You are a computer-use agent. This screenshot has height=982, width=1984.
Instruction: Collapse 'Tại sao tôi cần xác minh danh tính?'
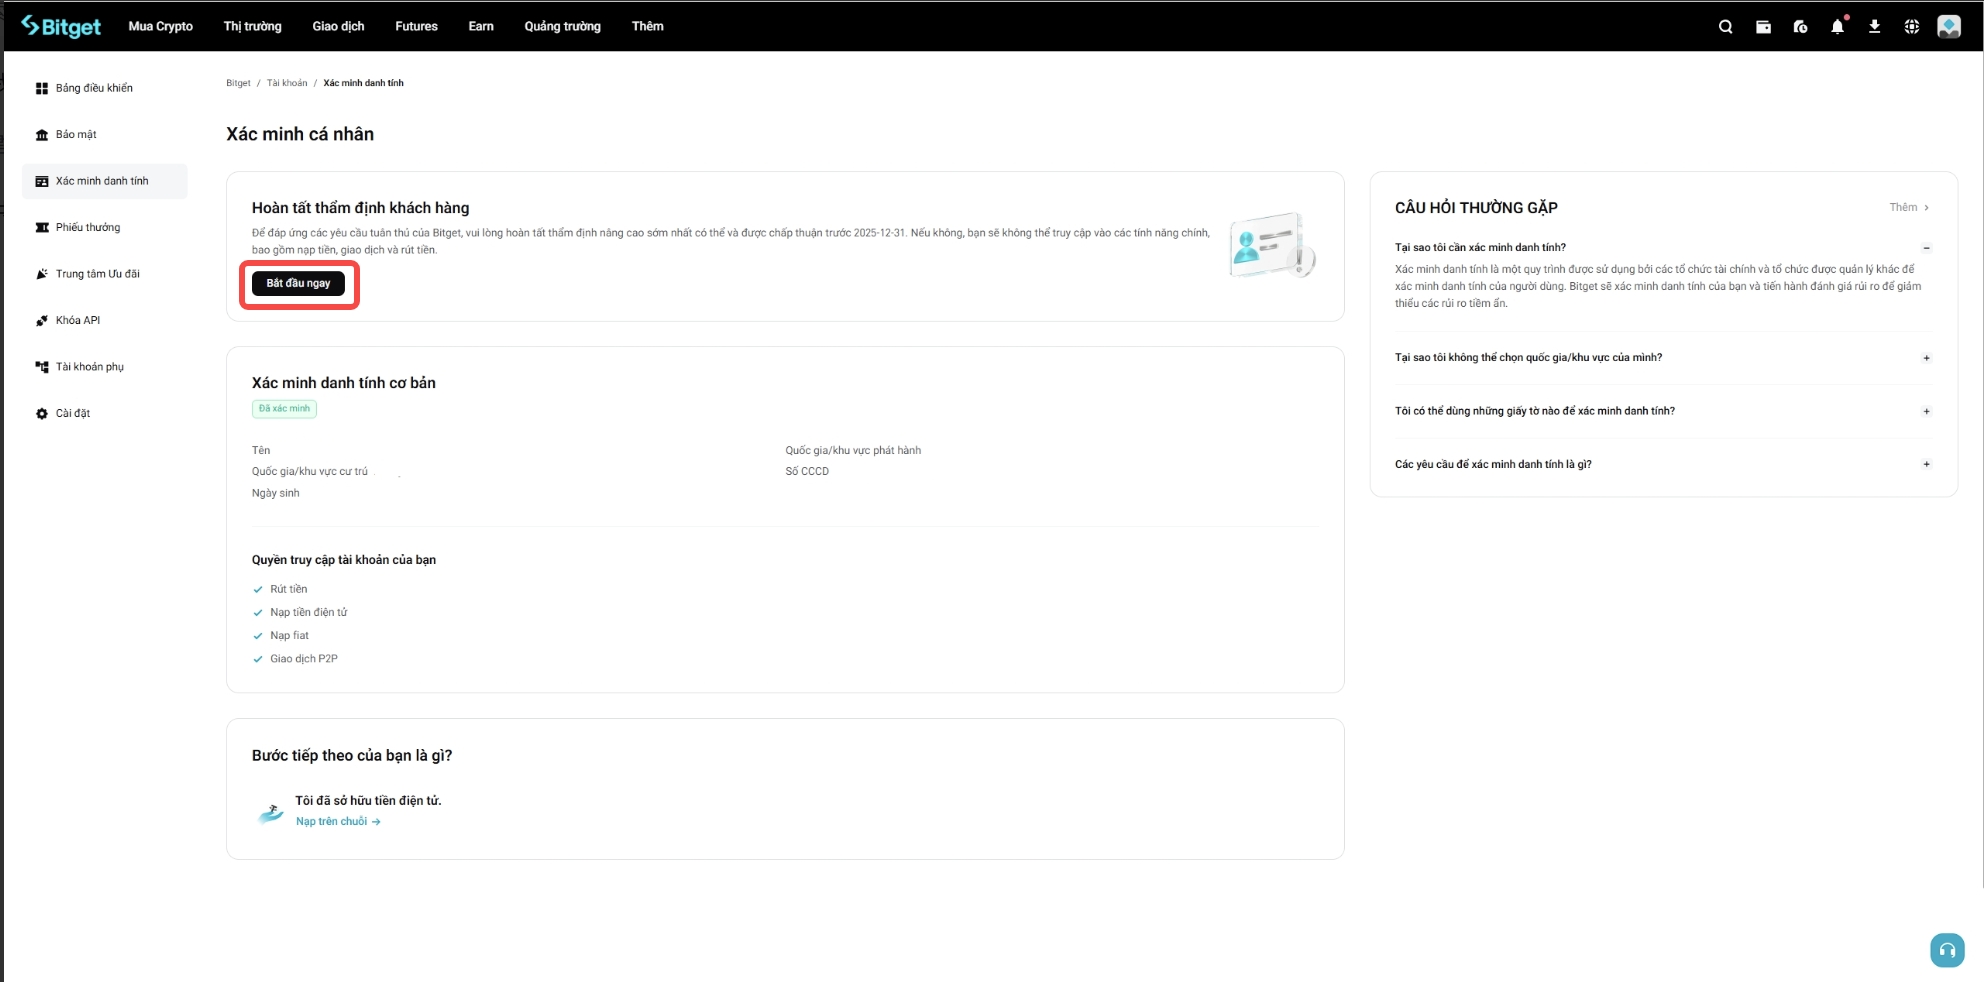point(1926,247)
